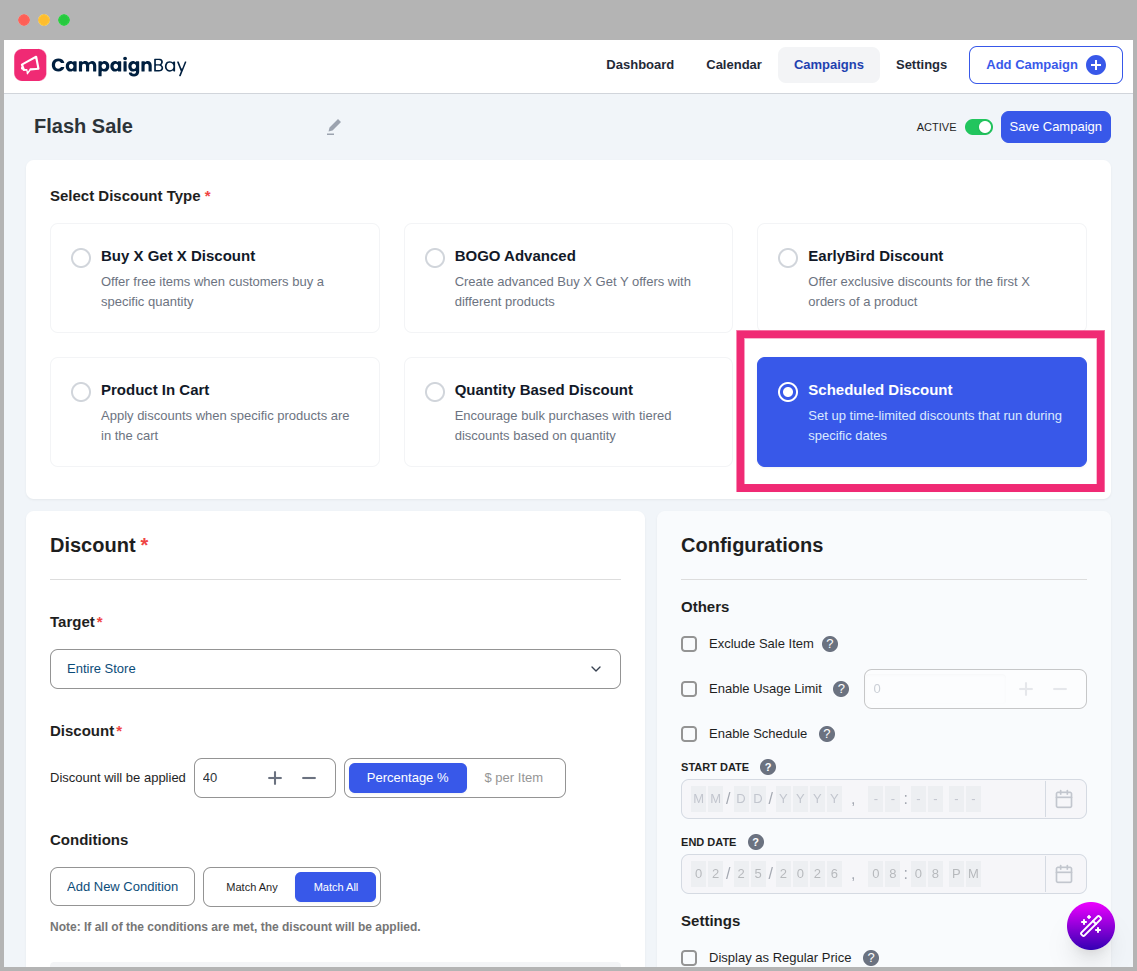
Task: Click the help icon next to Exclude Sale Item
Action: pyautogui.click(x=829, y=644)
